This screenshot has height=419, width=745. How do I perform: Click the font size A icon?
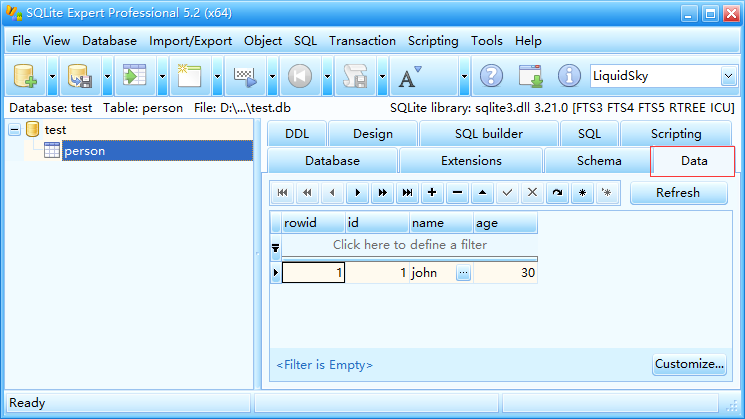(410, 76)
